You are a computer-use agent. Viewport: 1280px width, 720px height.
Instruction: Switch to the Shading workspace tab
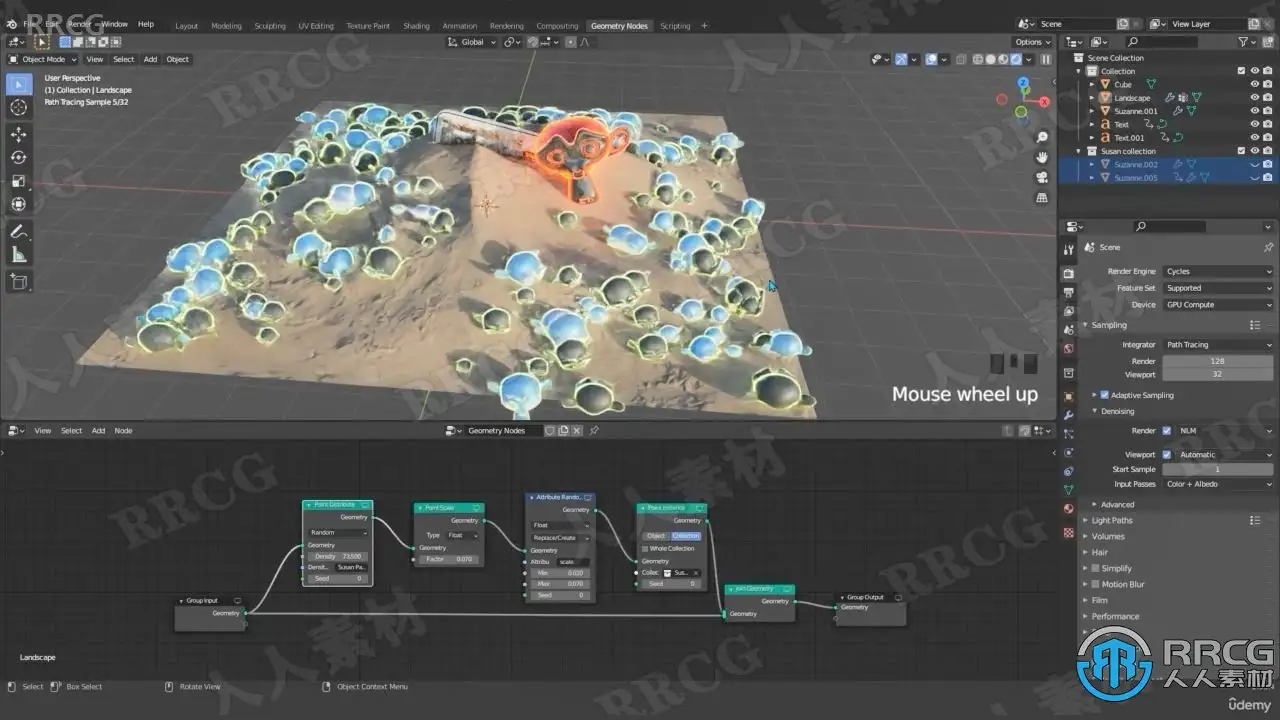click(416, 26)
